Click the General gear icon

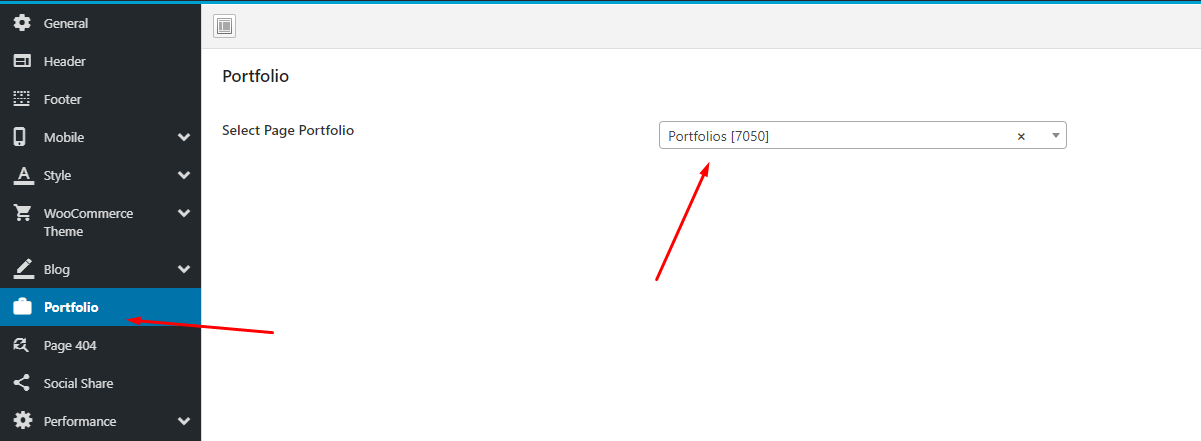click(x=22, y=23)
